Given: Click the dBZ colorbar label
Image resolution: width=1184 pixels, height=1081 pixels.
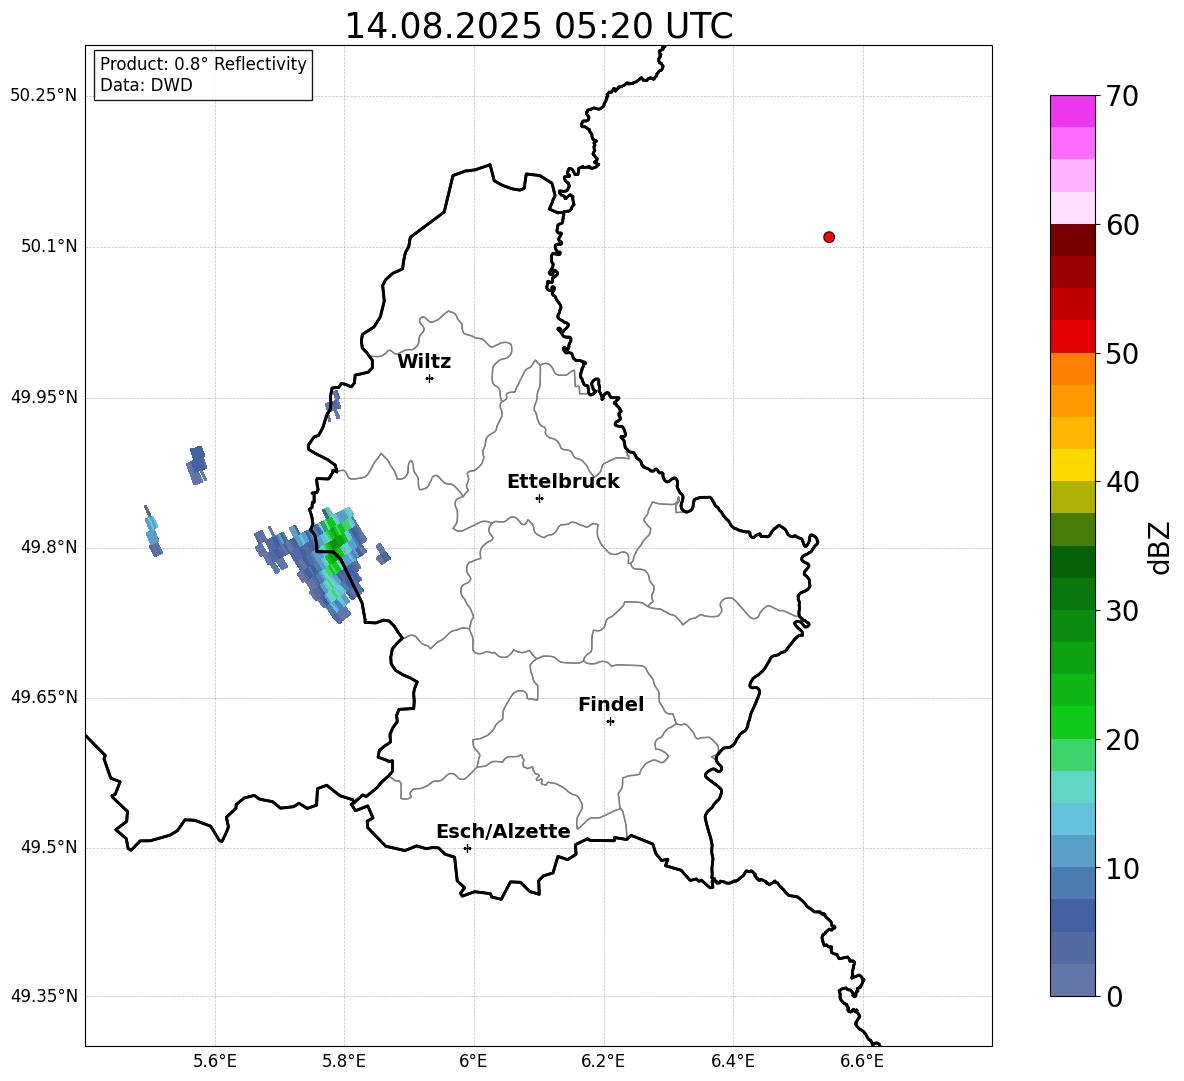Looking at the screenshot, I should [x=1159, y=547].
